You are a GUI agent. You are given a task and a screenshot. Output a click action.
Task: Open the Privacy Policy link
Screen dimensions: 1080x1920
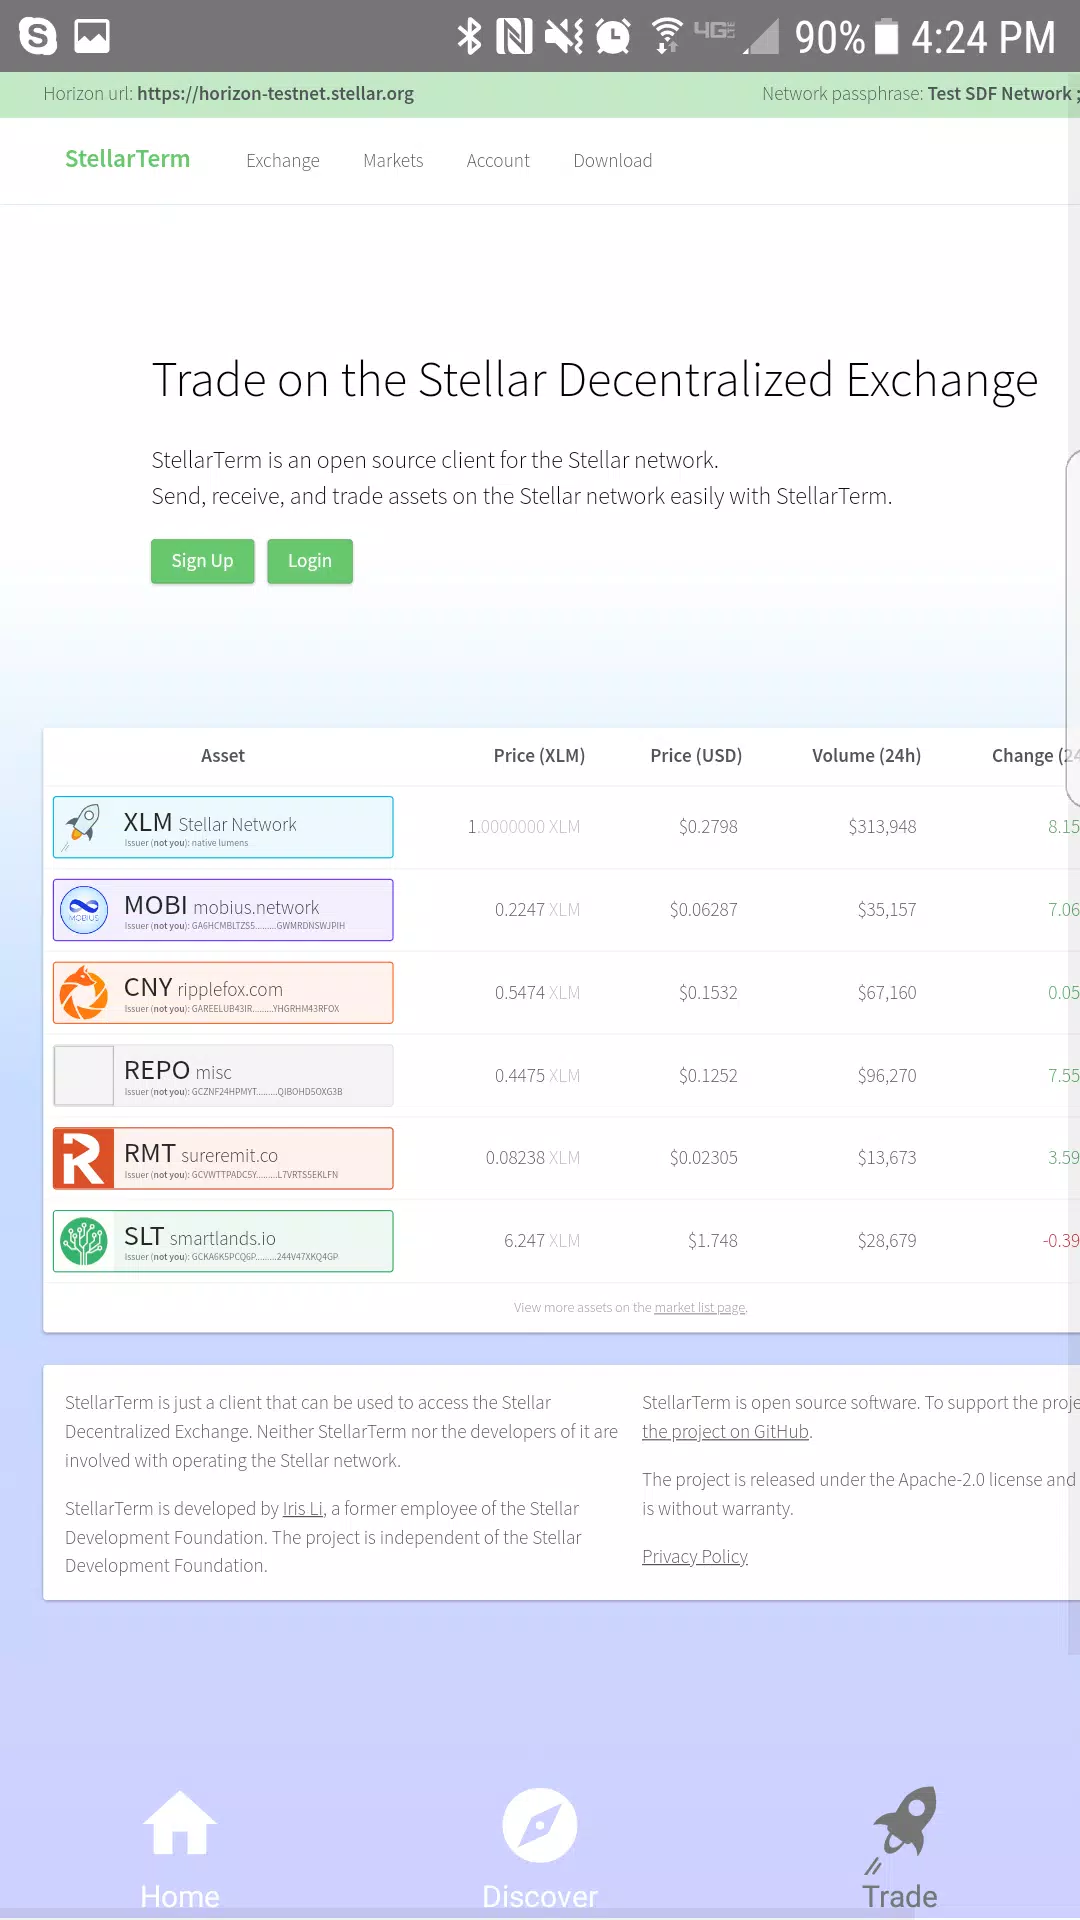pyautogui.click(x=695, y=1557)
